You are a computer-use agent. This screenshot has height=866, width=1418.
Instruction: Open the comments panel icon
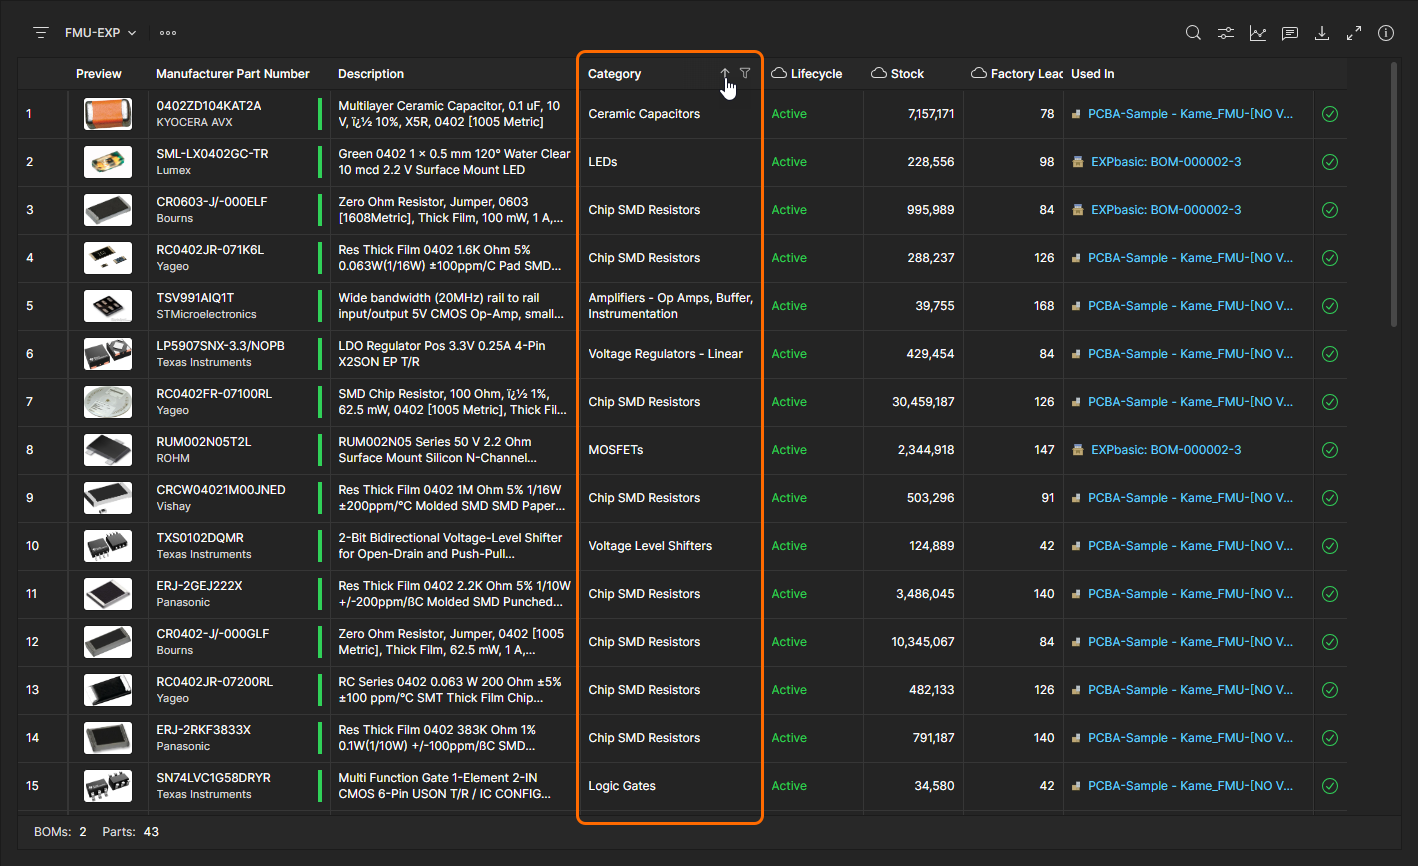[1290, 33]
